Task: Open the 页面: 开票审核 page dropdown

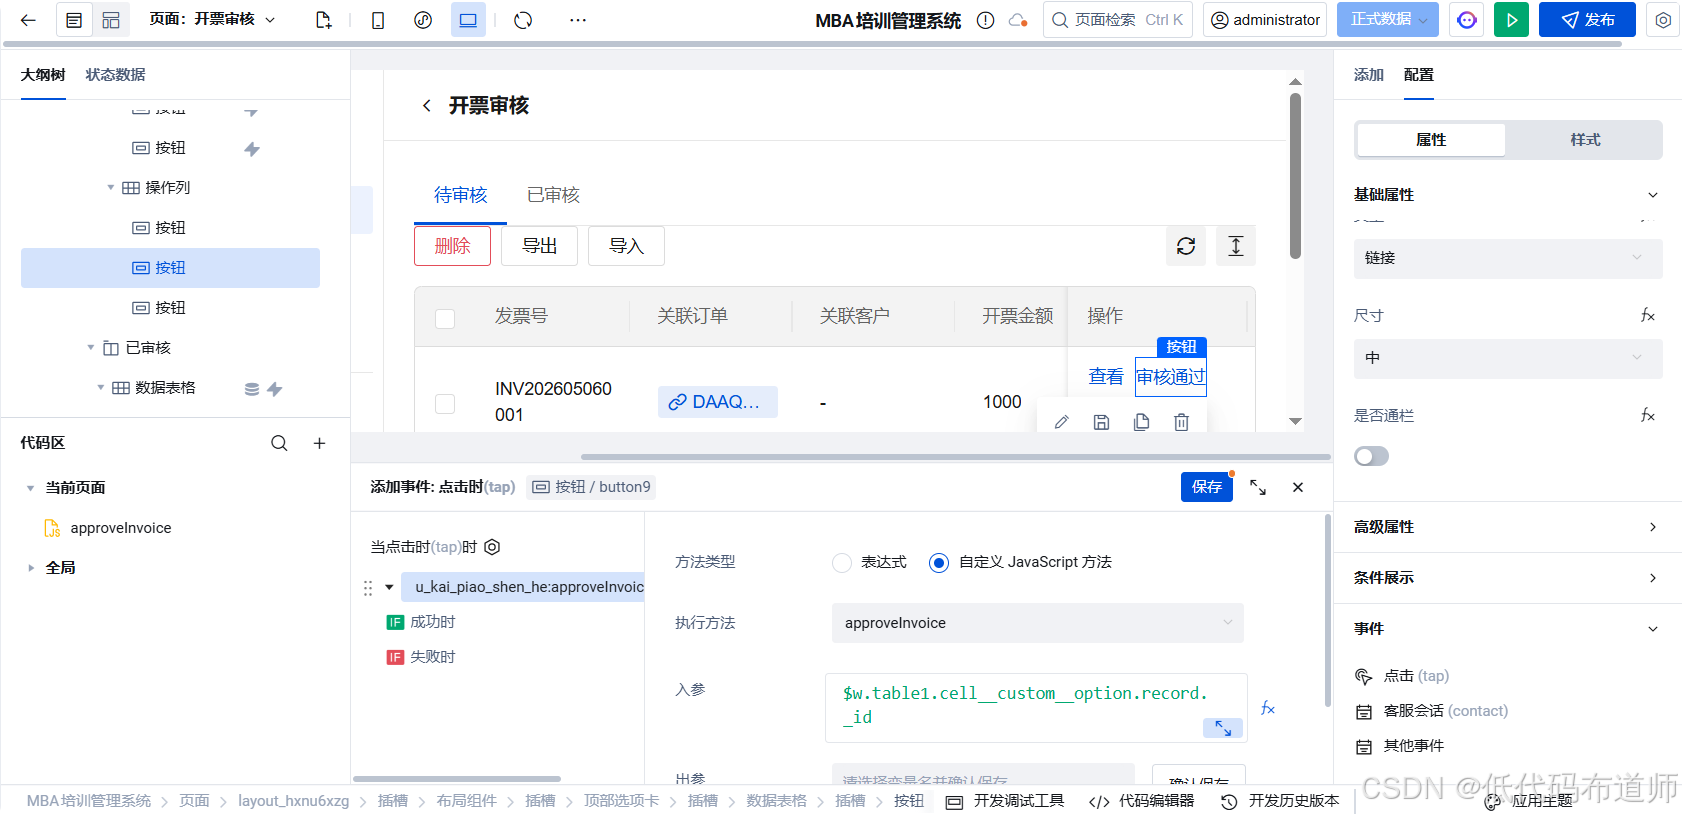Action: pyautogui.click(x=212, y=20)
